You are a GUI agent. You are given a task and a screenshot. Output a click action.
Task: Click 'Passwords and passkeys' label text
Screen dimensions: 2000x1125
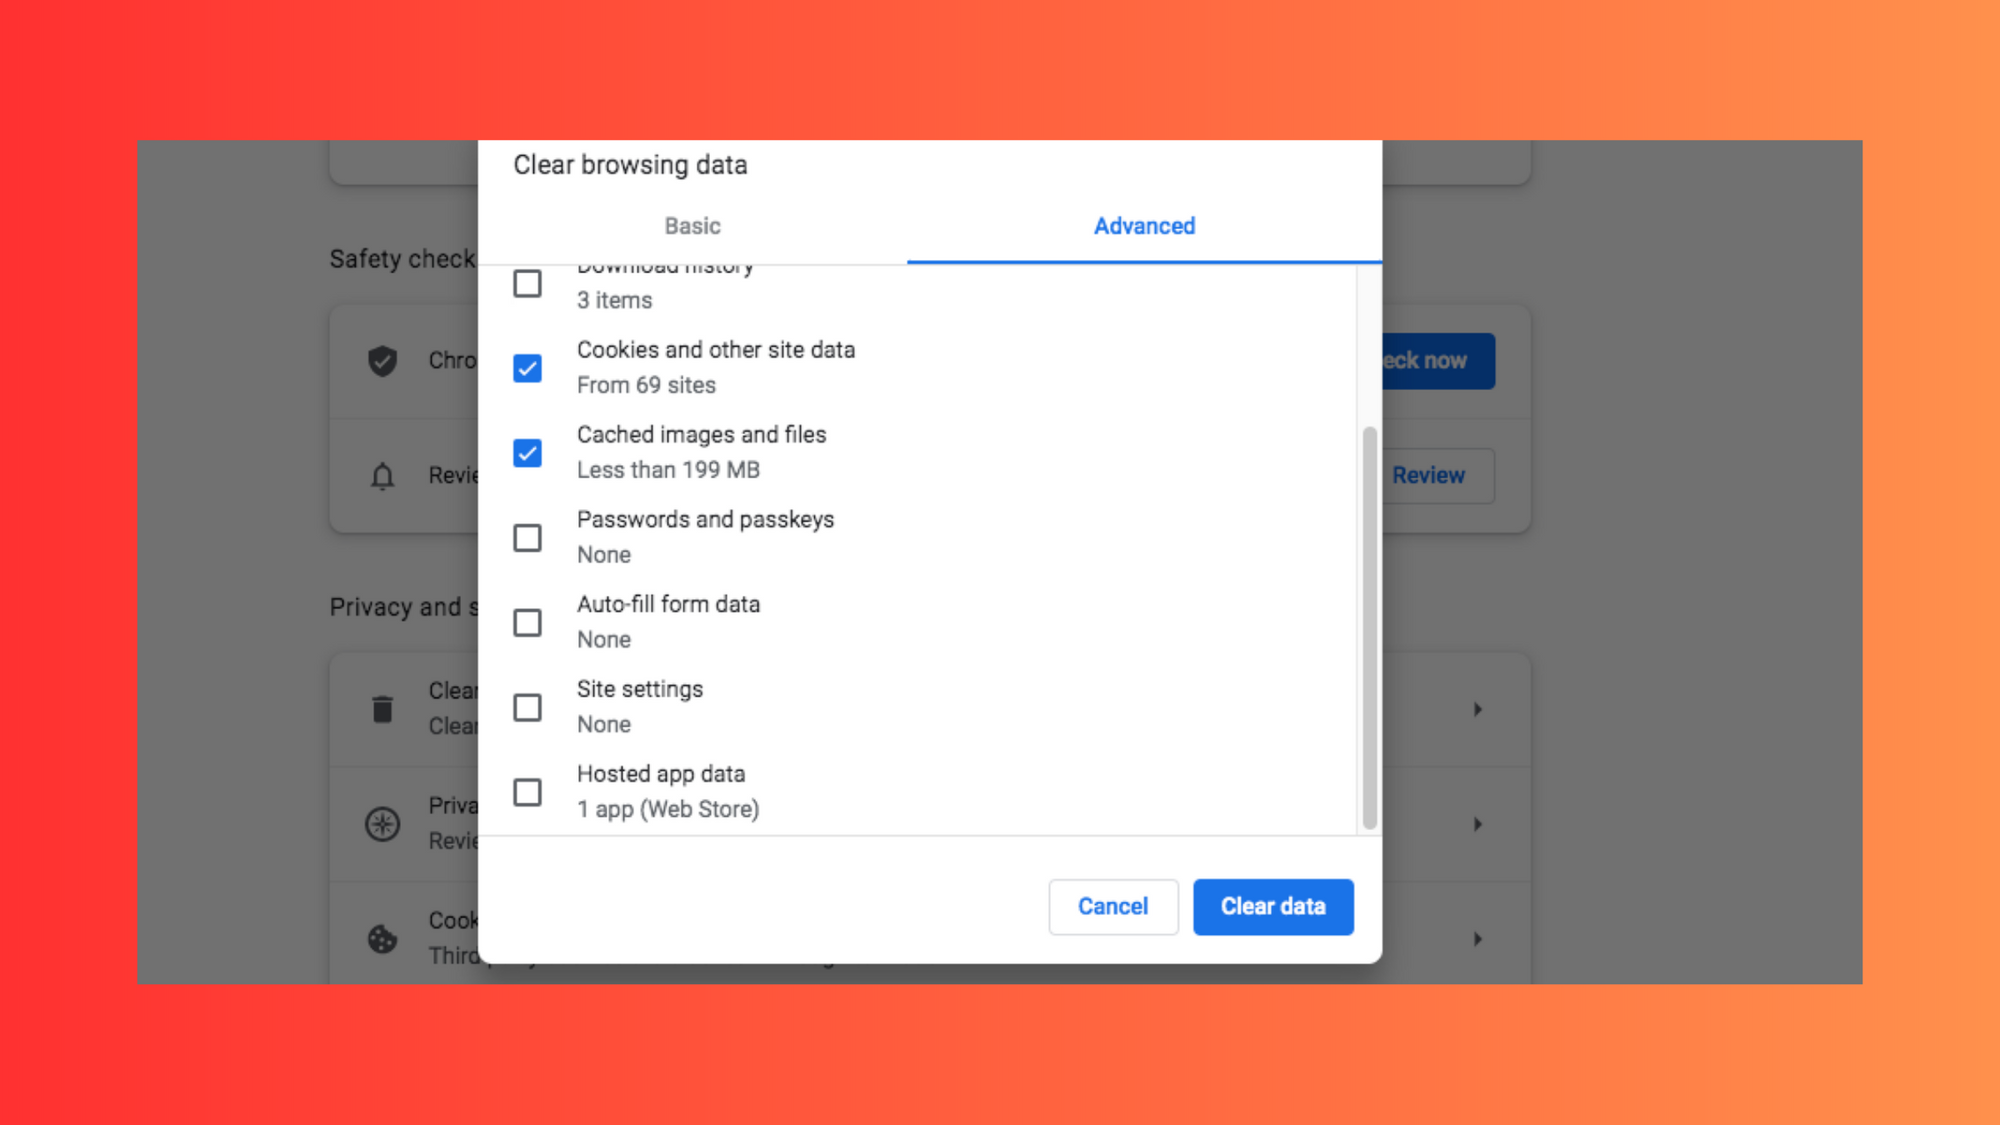[x=705, y=520]
